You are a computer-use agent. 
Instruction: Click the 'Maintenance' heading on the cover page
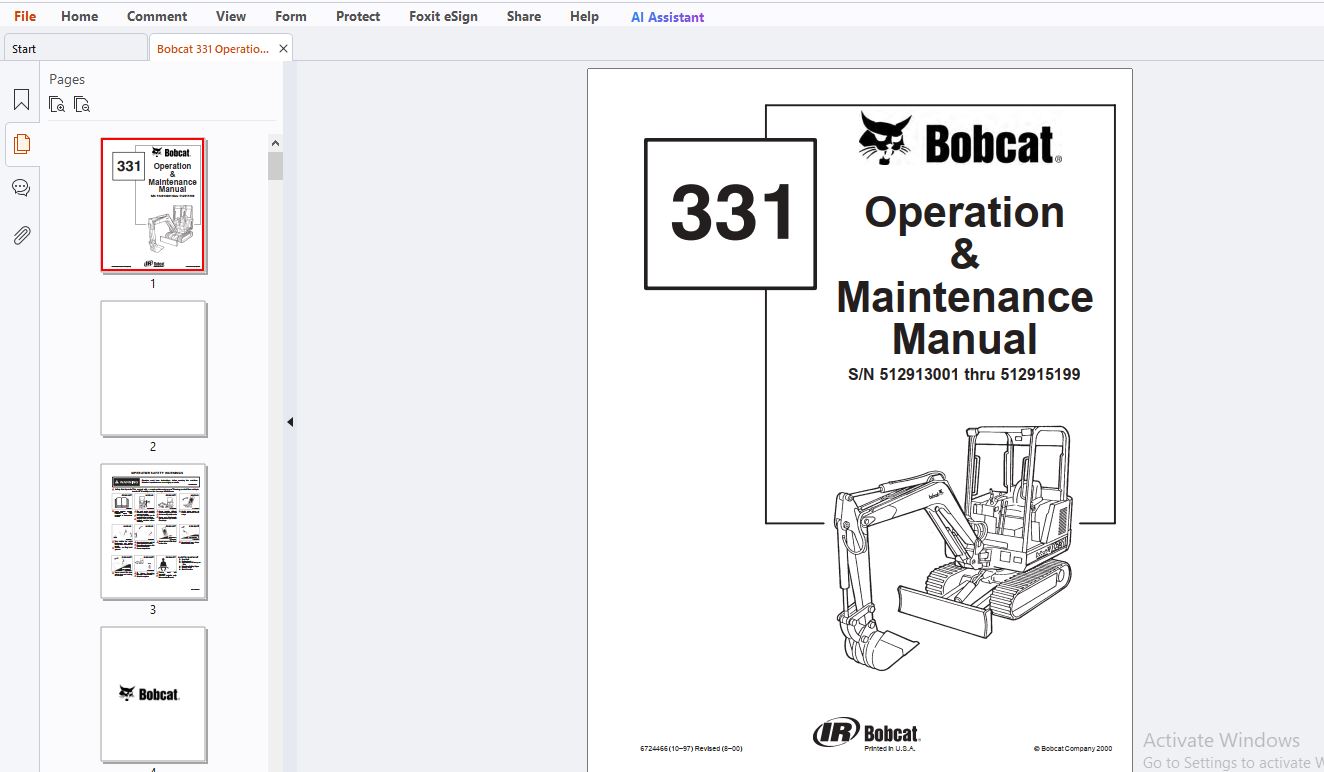[x=964, y=297]
